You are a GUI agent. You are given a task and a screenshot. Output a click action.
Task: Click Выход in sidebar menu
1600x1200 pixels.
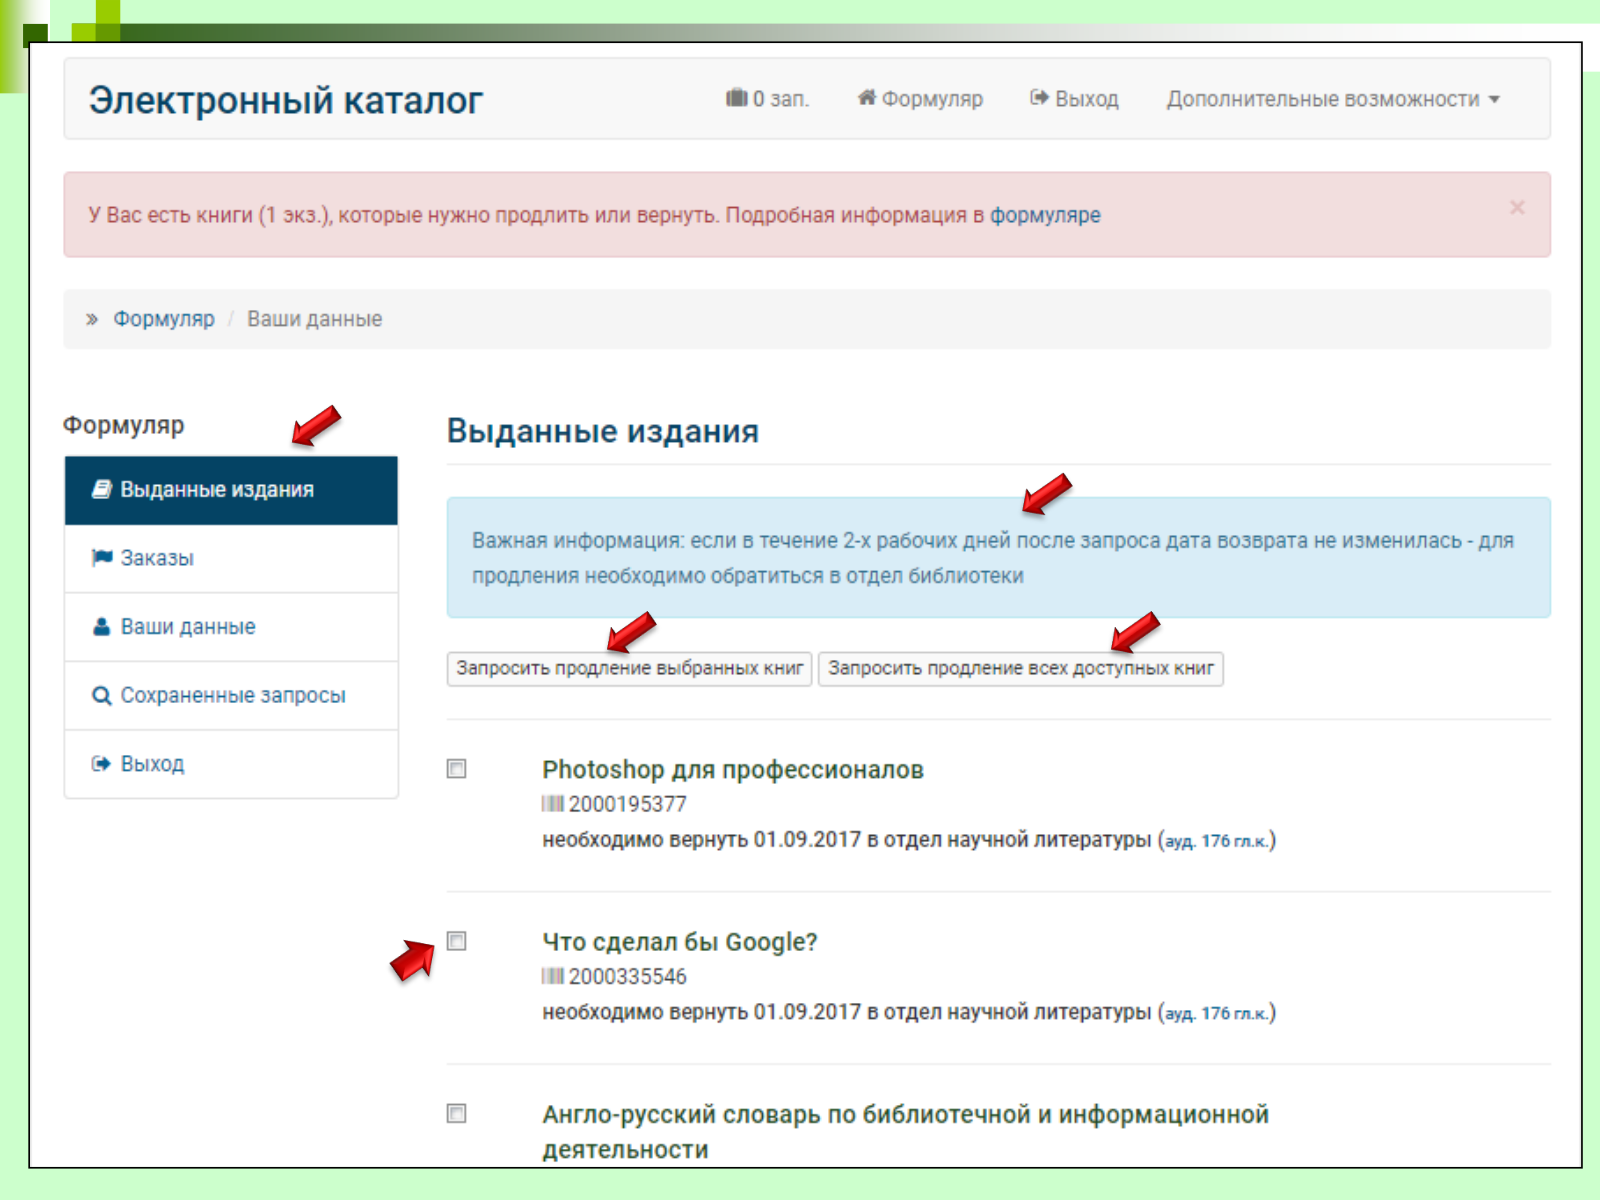coord(231,764)
